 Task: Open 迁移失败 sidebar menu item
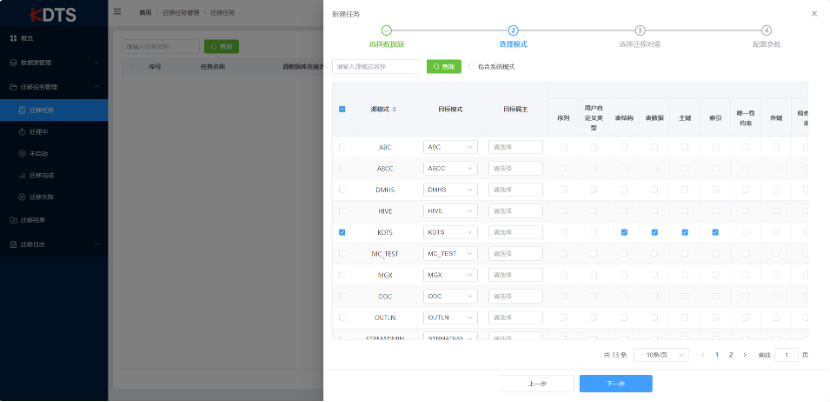pyautogui.click(x=54, y=197)
